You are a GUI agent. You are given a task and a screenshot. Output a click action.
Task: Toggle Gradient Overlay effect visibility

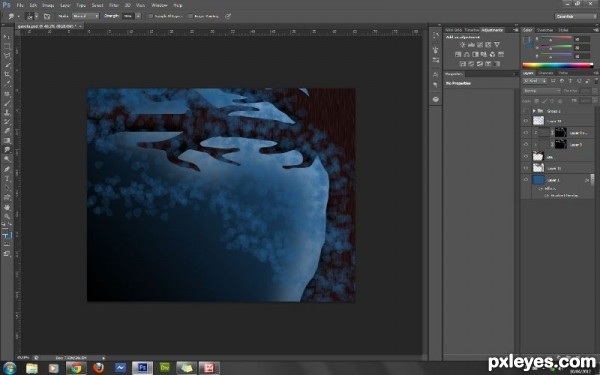tap(546, 195)
